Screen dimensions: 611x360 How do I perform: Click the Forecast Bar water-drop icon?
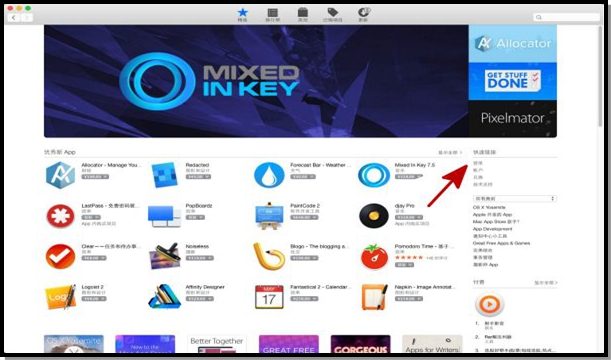pyautogui.click(x=269, y=175)
